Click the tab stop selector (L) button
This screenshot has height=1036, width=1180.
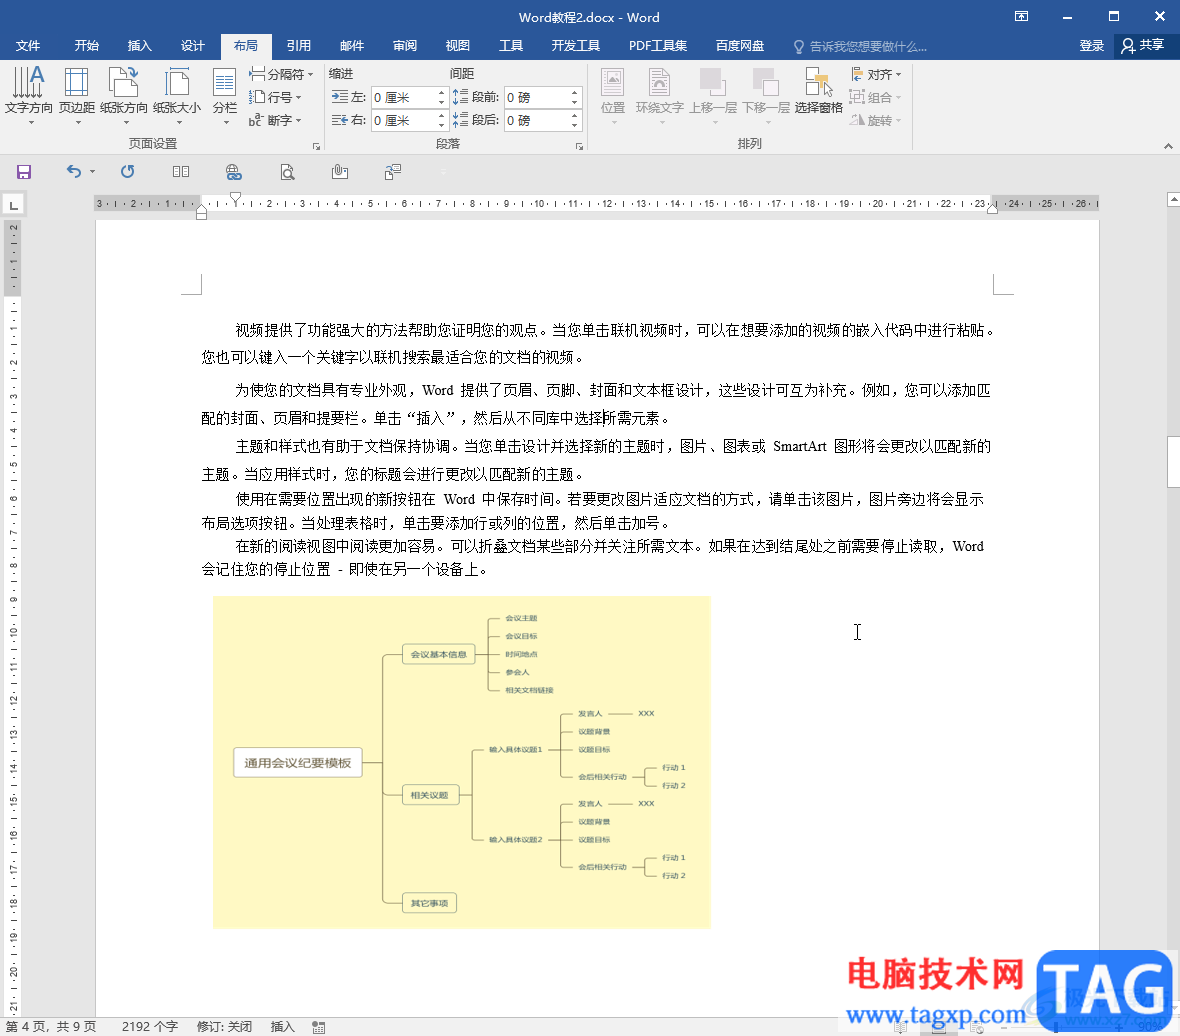pos(14,204)
